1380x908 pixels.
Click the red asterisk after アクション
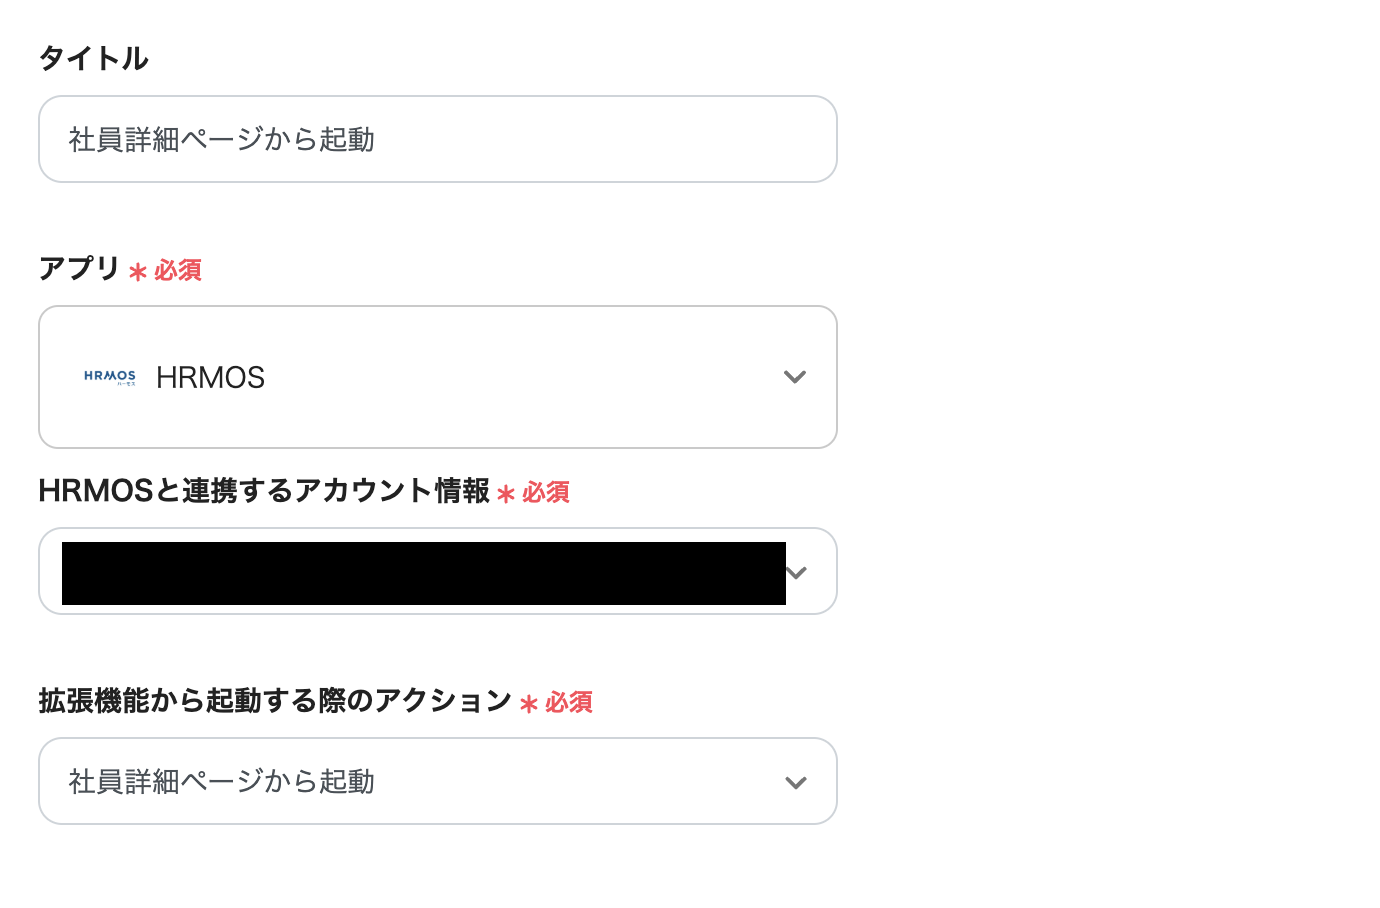[x=529, y=704]
